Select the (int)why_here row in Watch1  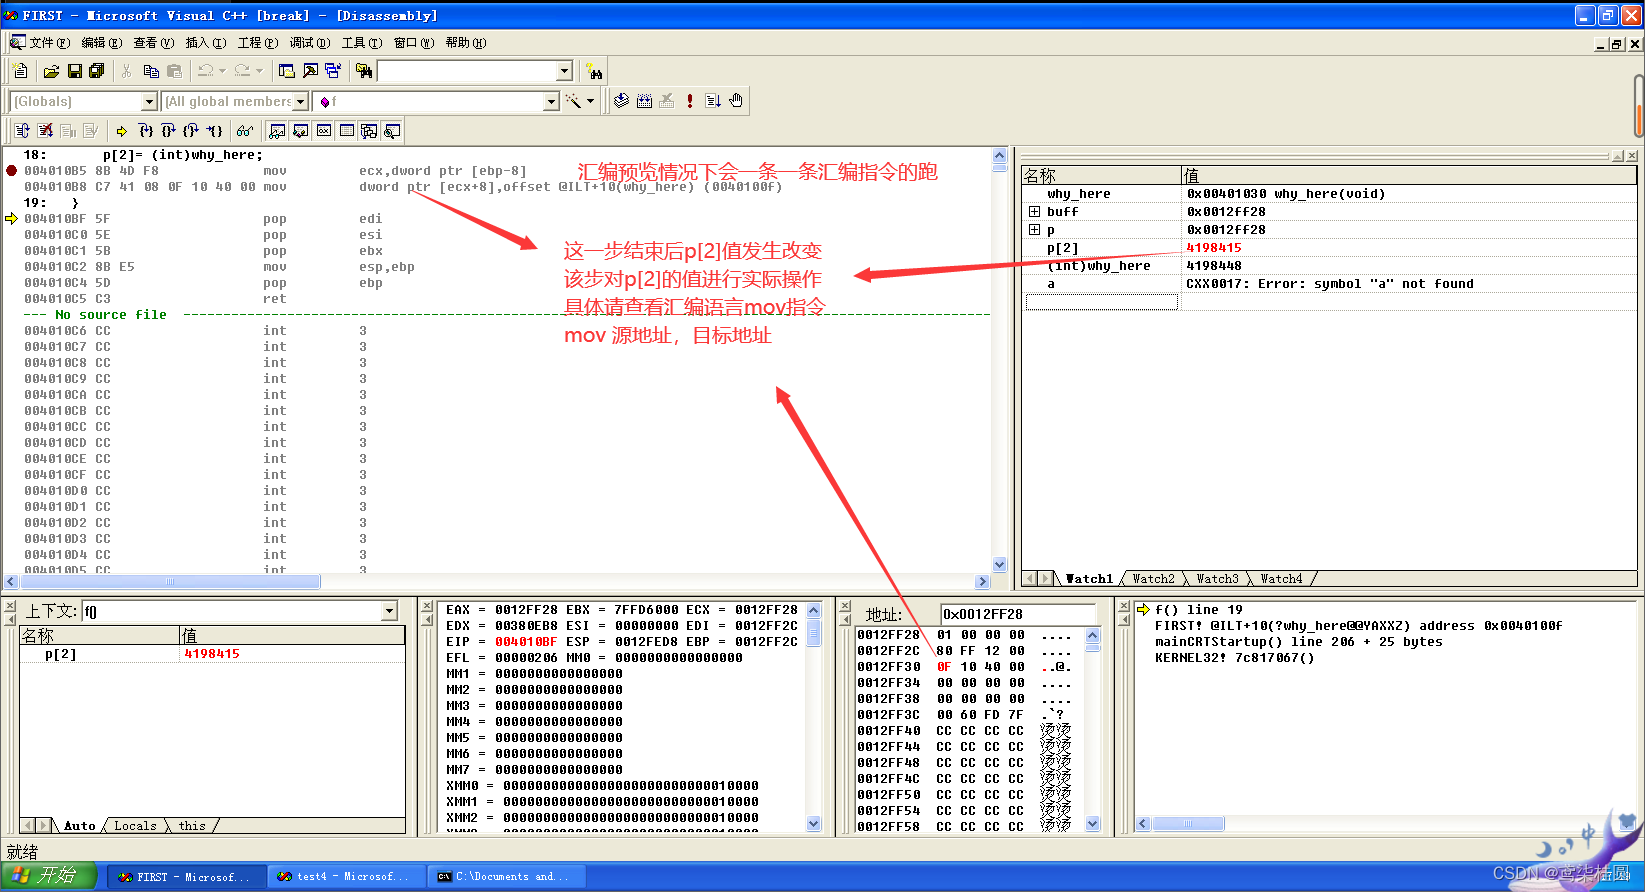click(1329, 266)
